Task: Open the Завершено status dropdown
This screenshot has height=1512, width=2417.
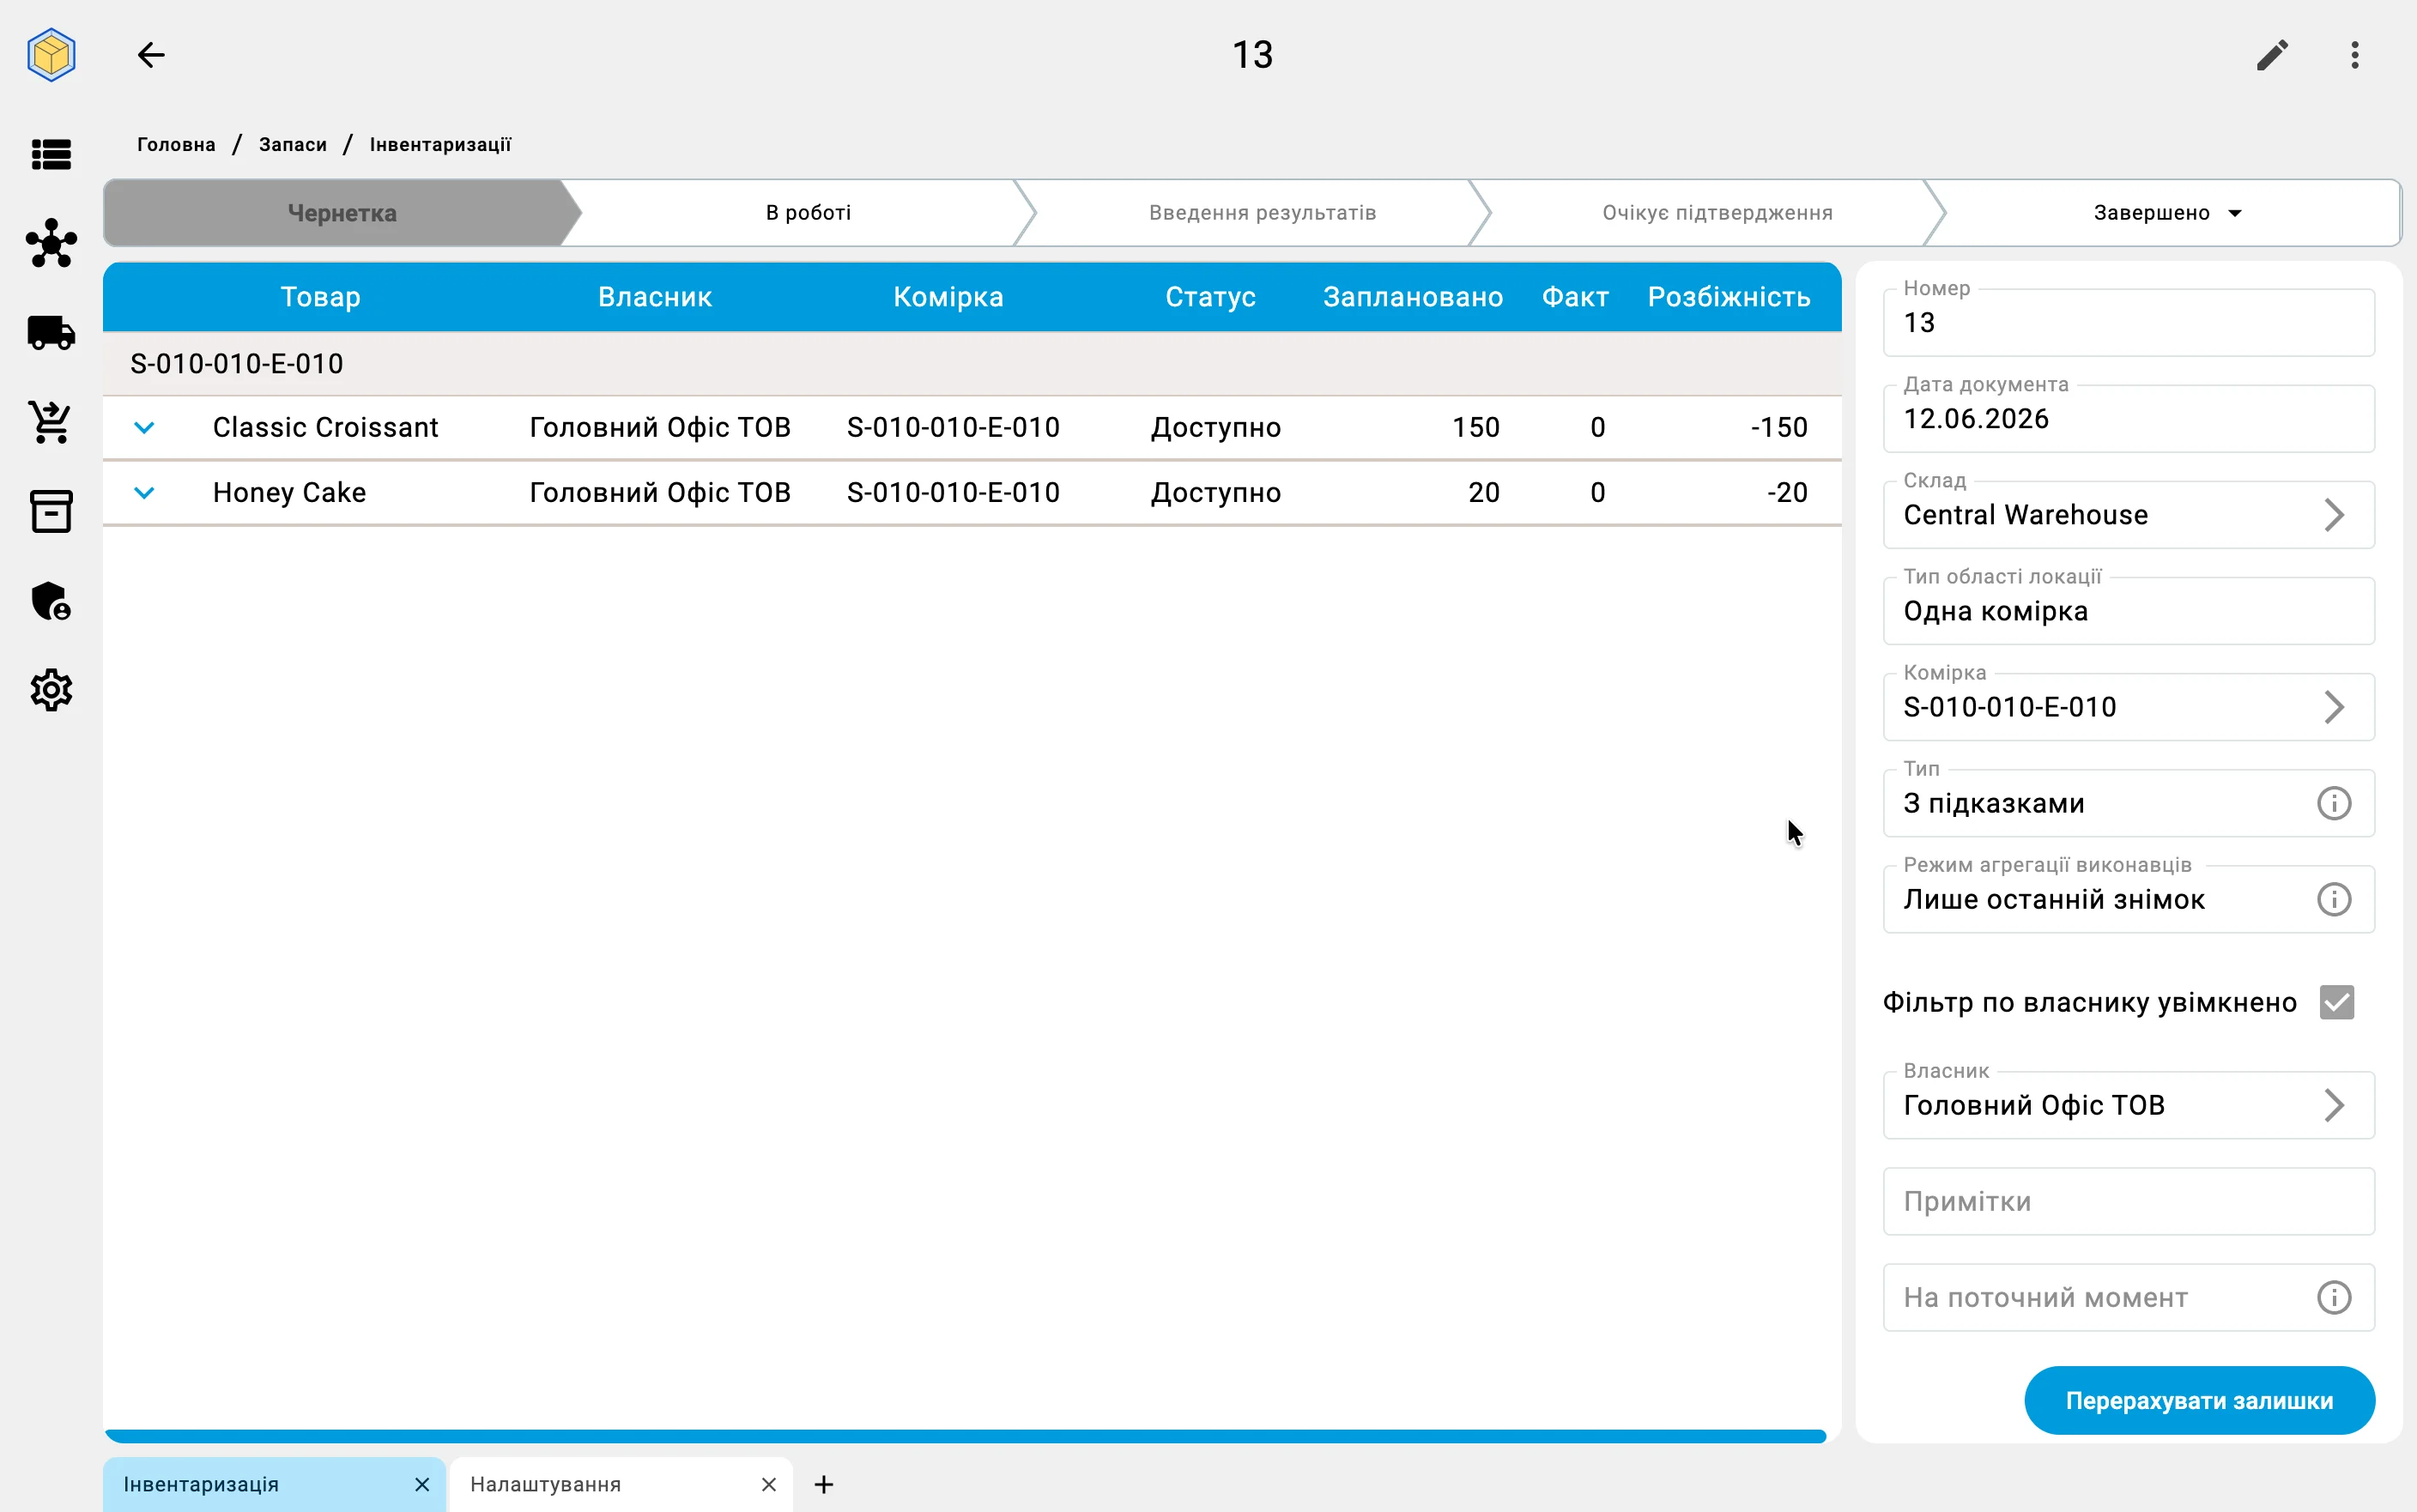Action: [x=2169, y=213]
